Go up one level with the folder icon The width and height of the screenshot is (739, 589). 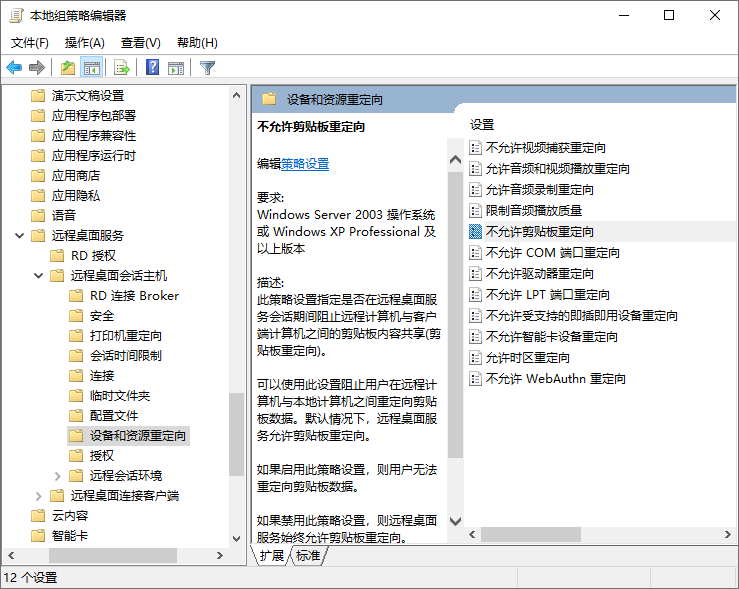[x=68, y=68]
